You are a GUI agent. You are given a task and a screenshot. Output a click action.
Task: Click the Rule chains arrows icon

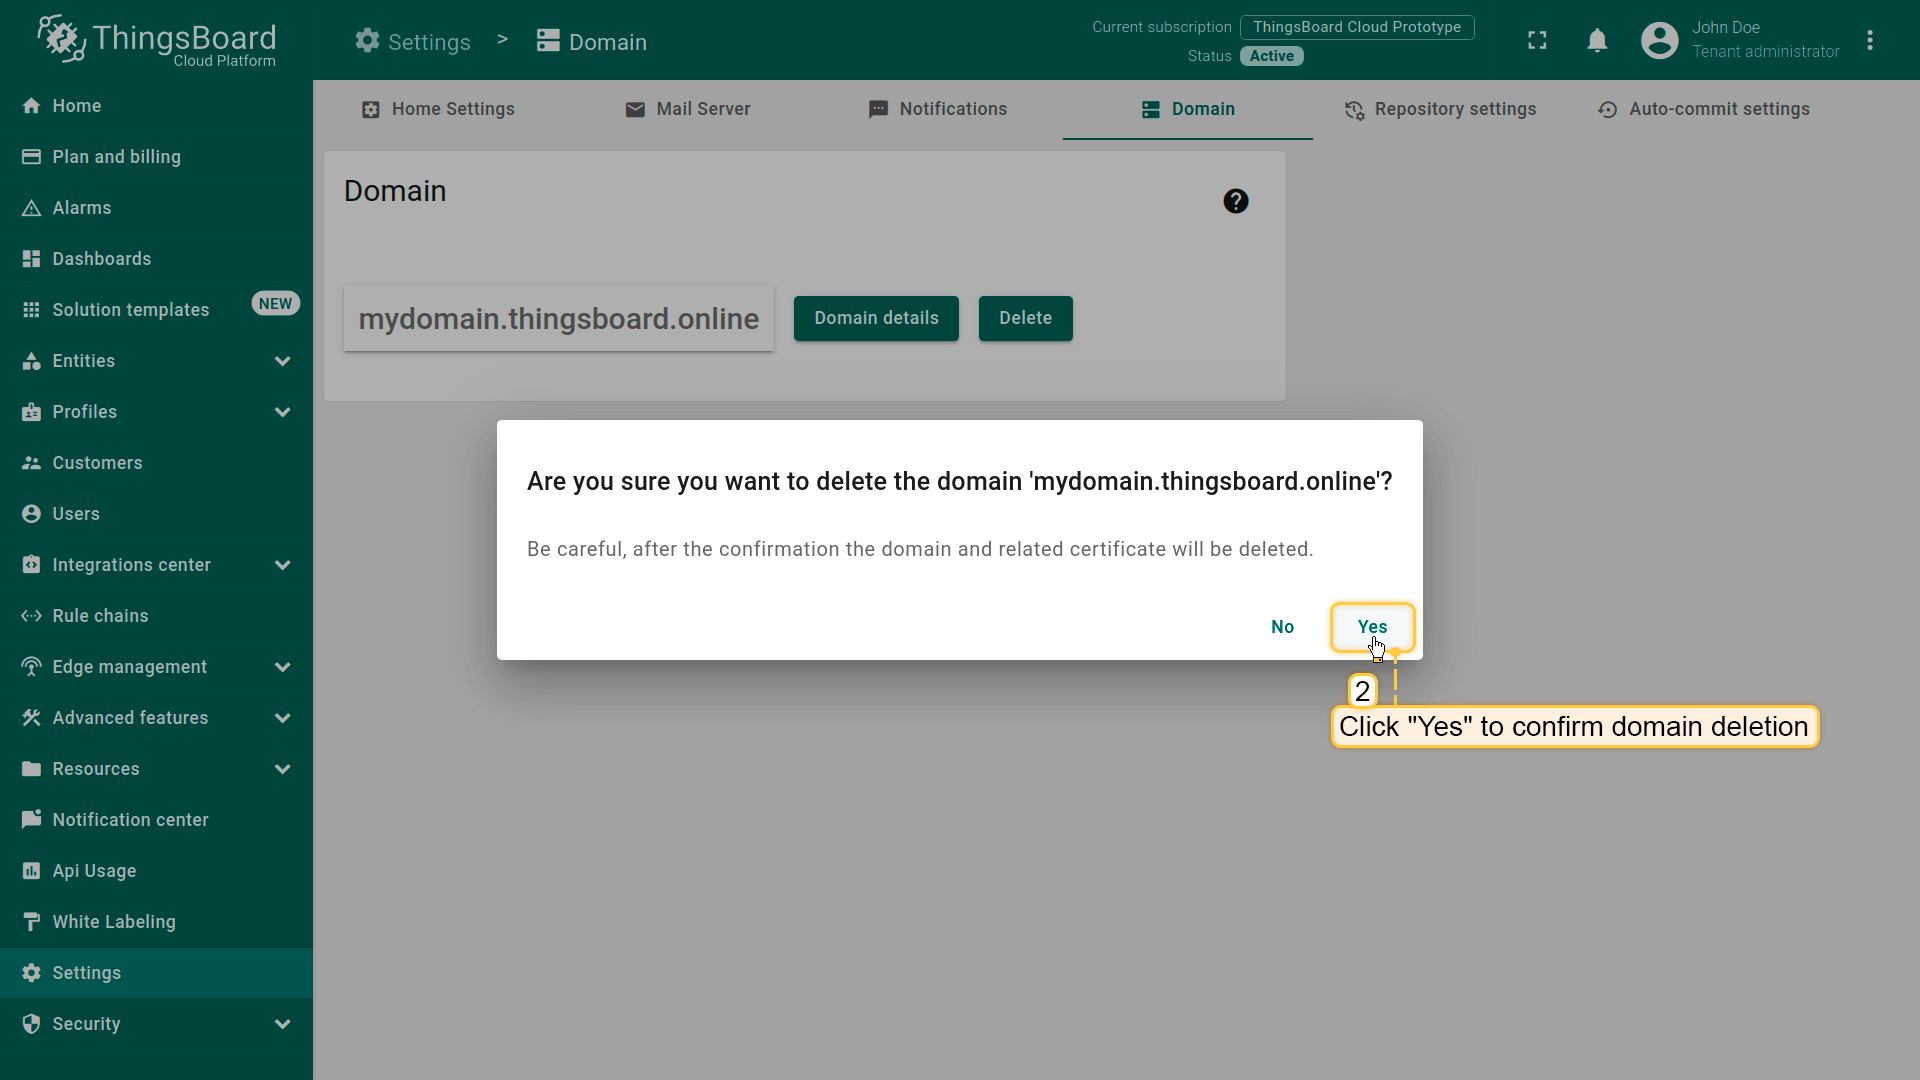(31, 616)
